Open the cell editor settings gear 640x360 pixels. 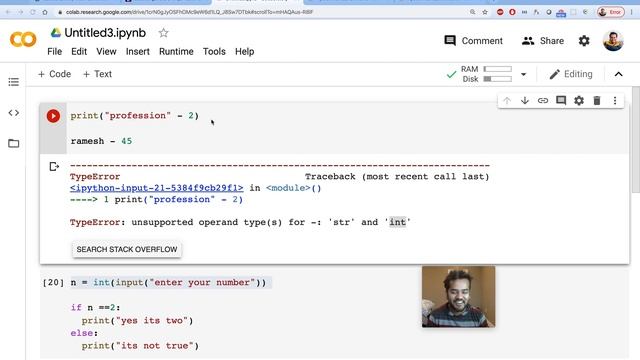click(x=579, y=100)
